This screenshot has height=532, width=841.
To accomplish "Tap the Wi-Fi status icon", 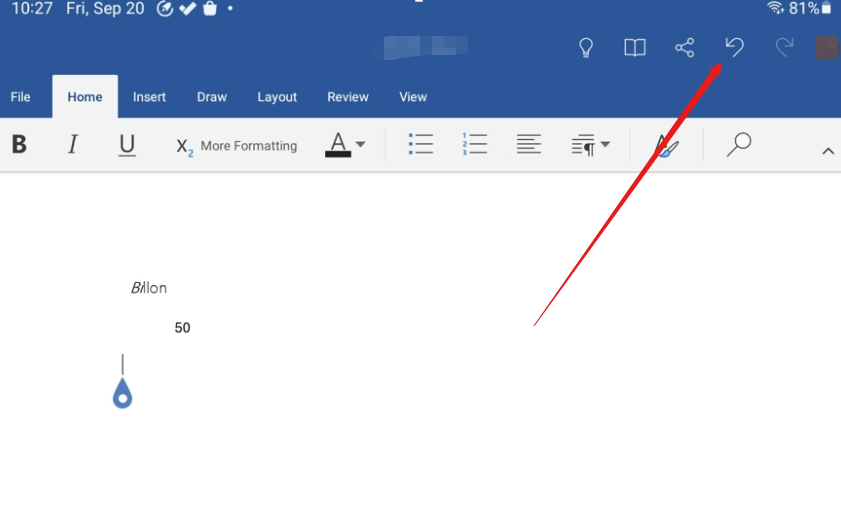I will coord(775,8).
